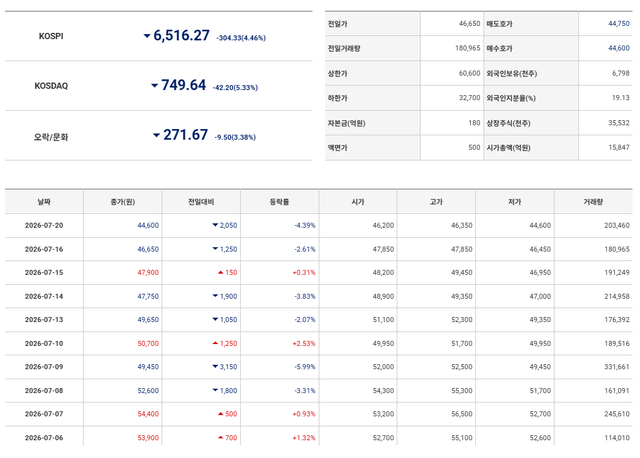Select the date 2026-07-08 cell
Screen dimensions: 640x458
pyautogui.click(x=44, y=391)
